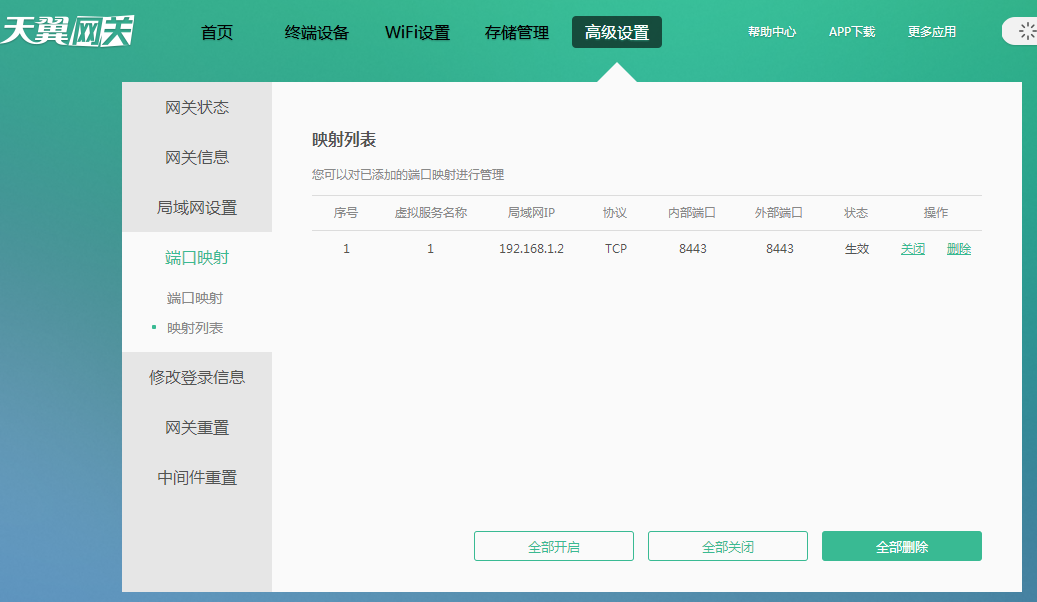Screen dimensions: 1037x602
Task: Disable the mapping via 关闭 link
Action: (913, 249)
